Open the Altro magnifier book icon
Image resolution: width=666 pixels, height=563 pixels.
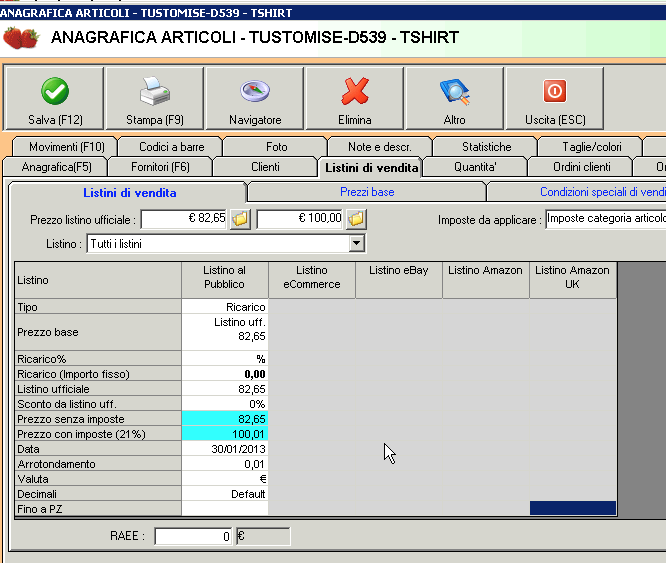coord(455,92)
